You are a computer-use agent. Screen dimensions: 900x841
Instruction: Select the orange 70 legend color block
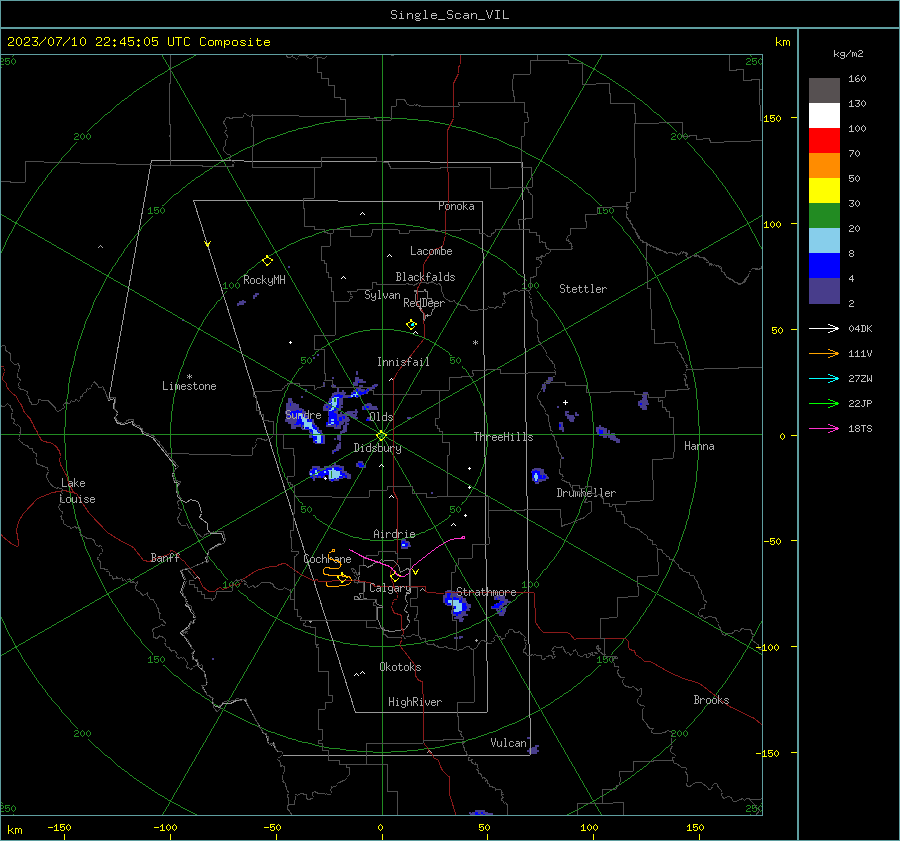point(824,165)
